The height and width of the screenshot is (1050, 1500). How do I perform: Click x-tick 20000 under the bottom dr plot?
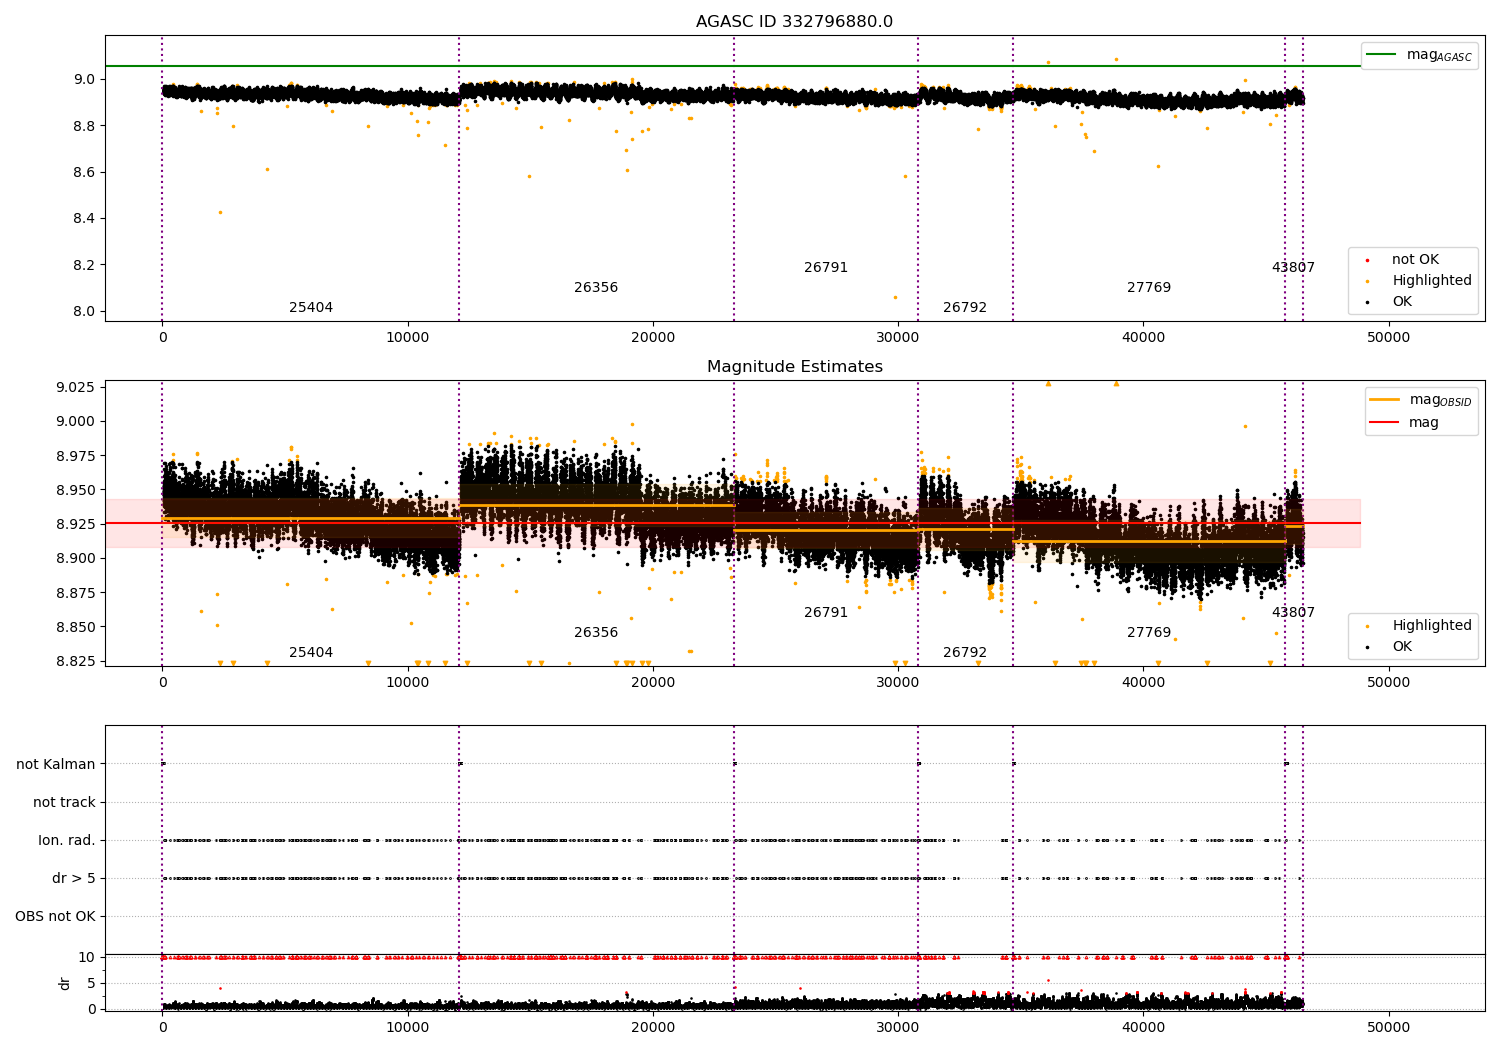(x=653, y=1028)
